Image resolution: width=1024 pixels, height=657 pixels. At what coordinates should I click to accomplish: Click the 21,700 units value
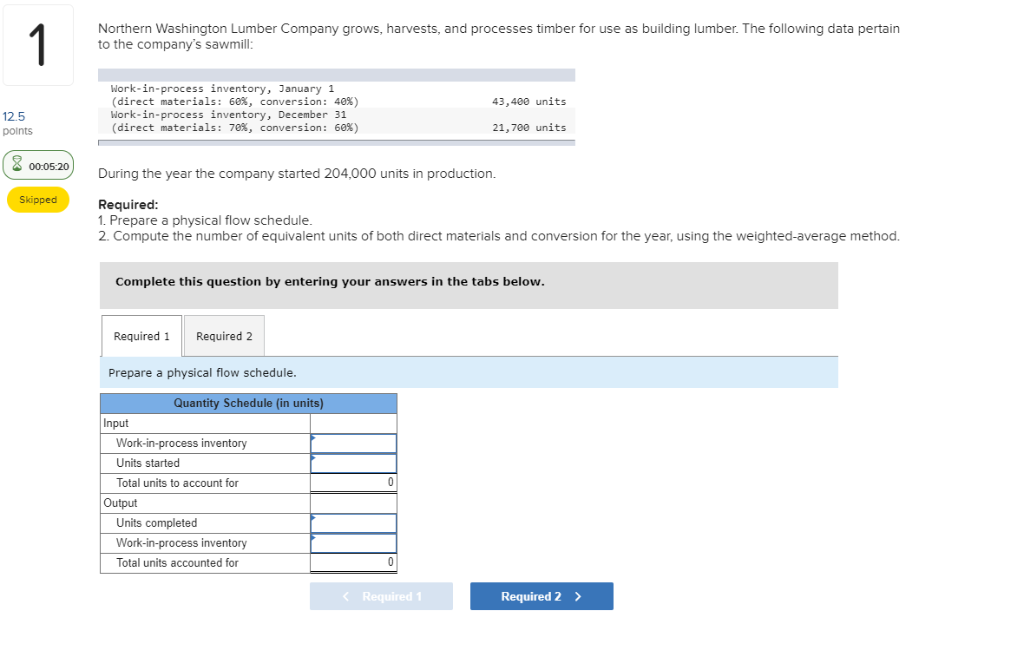point(529,127)
